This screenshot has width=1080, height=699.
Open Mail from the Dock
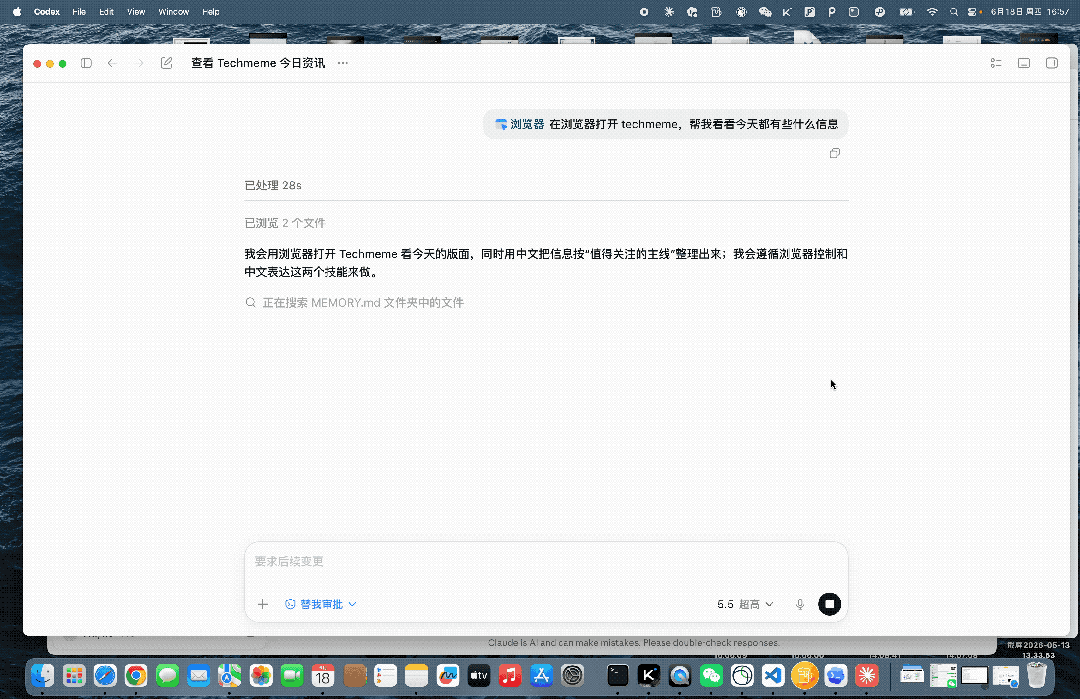[x=198, y=676]
